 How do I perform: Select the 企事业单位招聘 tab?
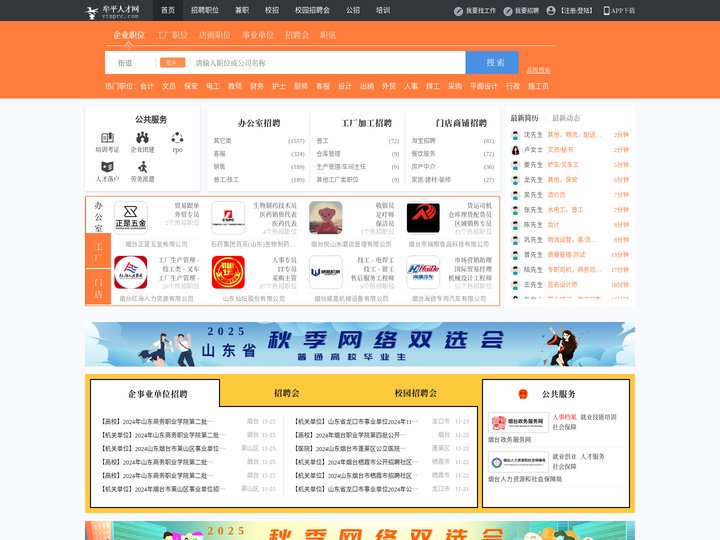158,394
